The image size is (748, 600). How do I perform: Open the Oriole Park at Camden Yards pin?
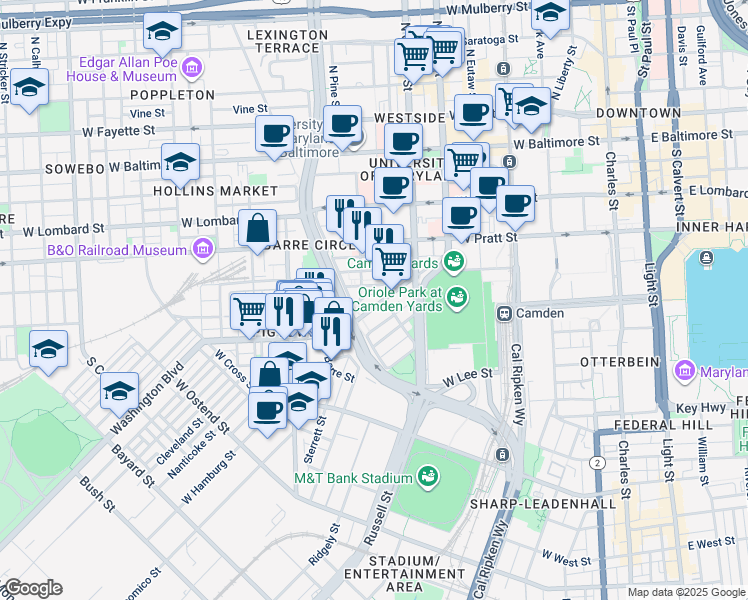pos(457,299)
